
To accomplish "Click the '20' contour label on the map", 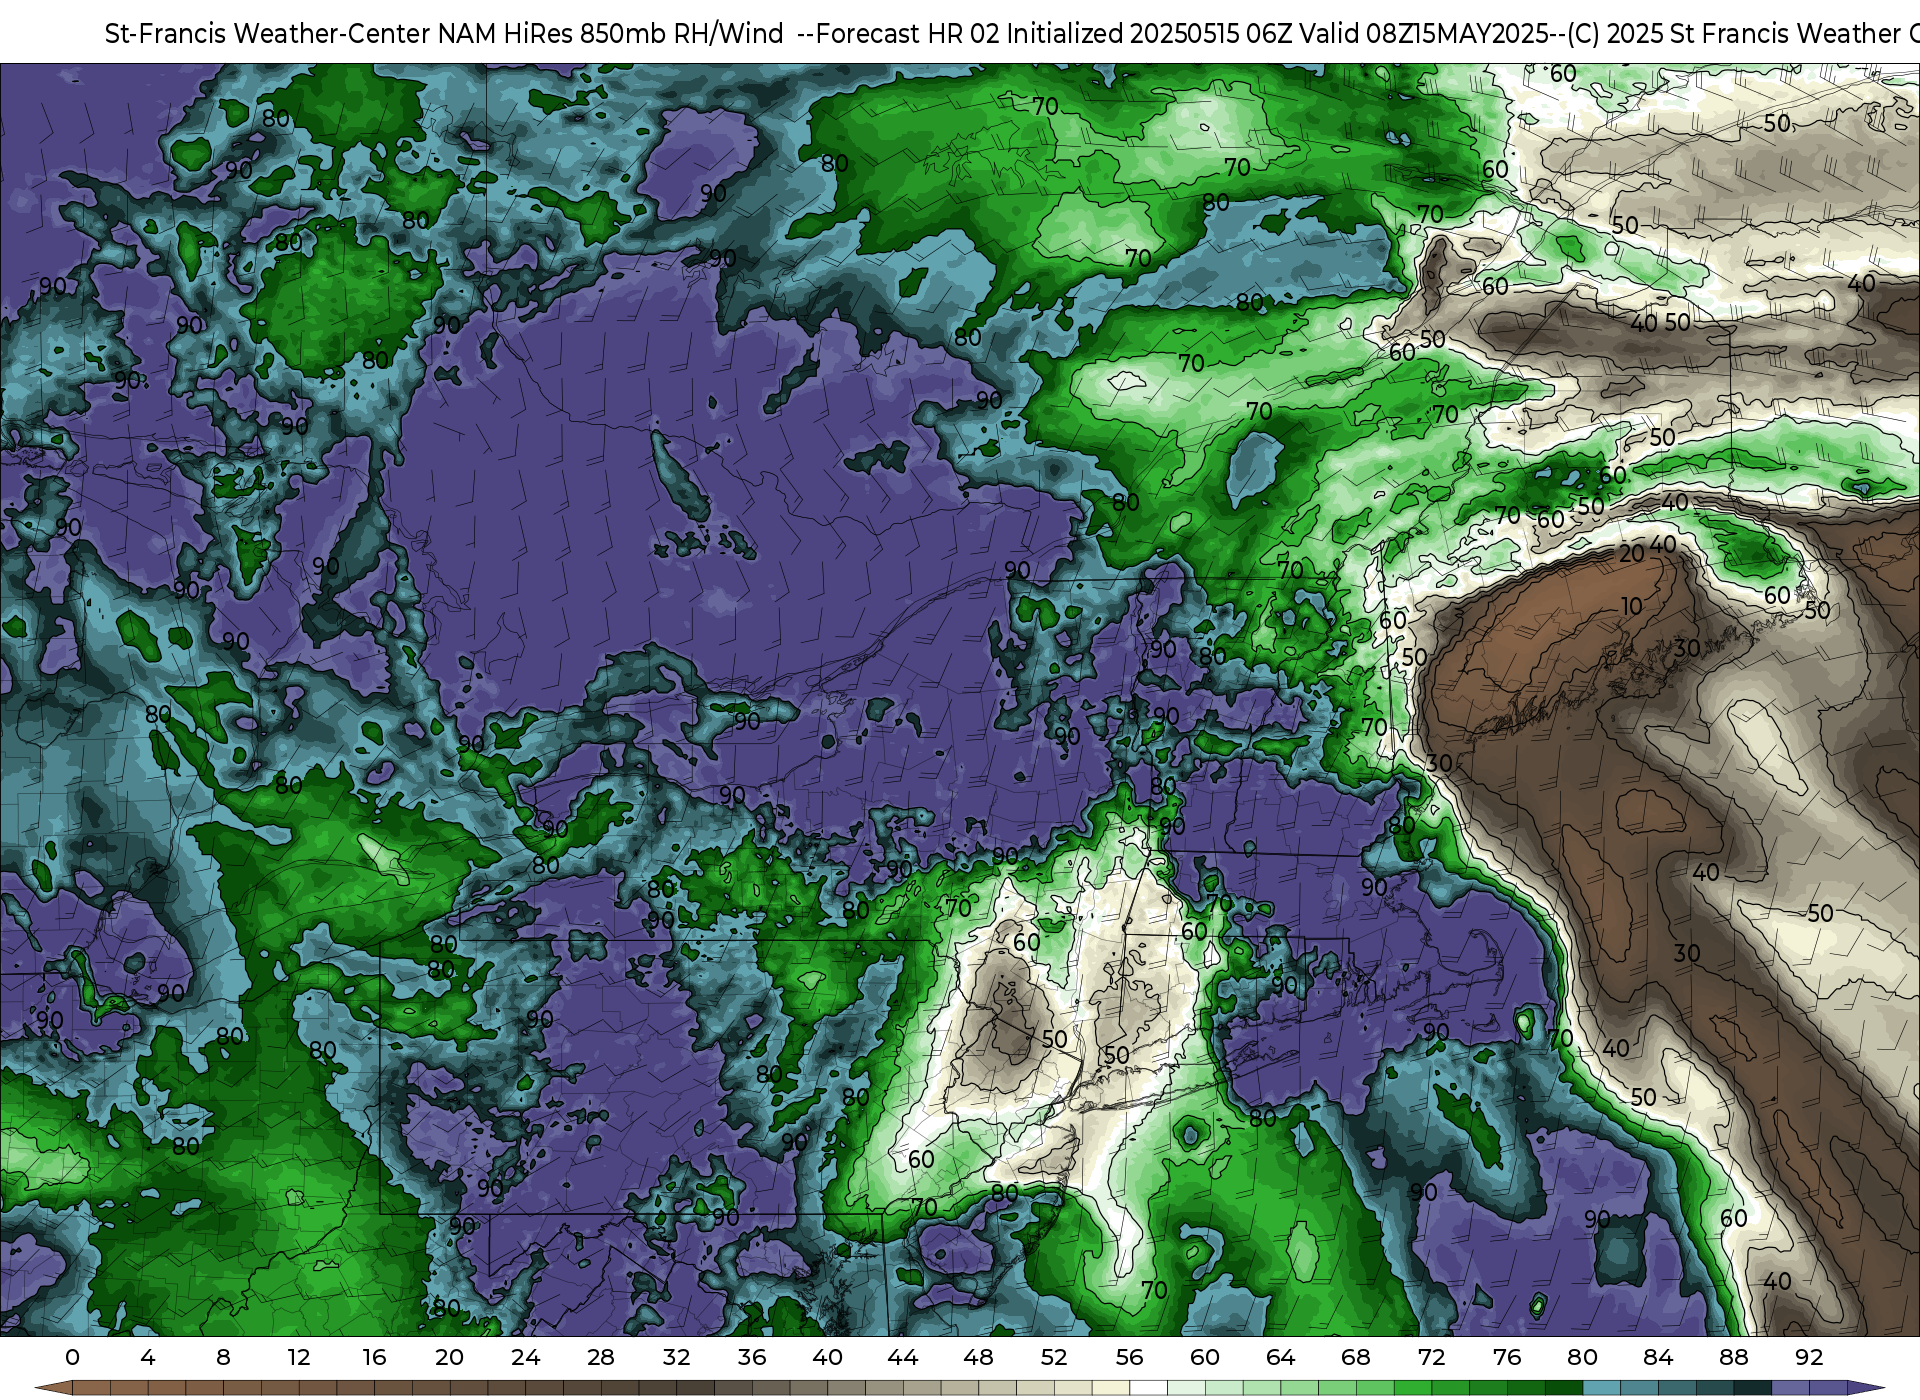I will click(x=1632, y=553).
